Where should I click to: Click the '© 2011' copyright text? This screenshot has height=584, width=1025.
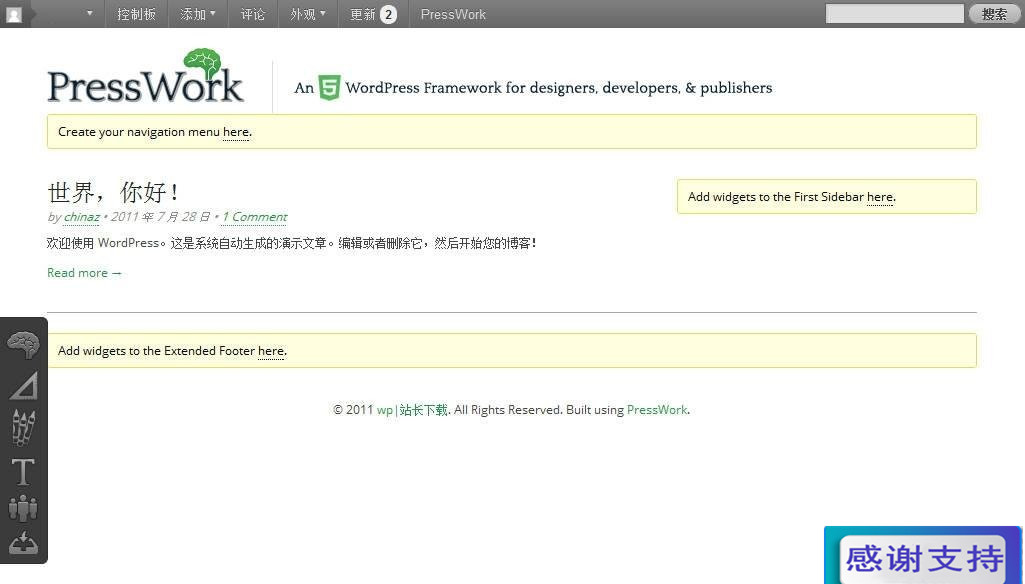tap(353, 410)
